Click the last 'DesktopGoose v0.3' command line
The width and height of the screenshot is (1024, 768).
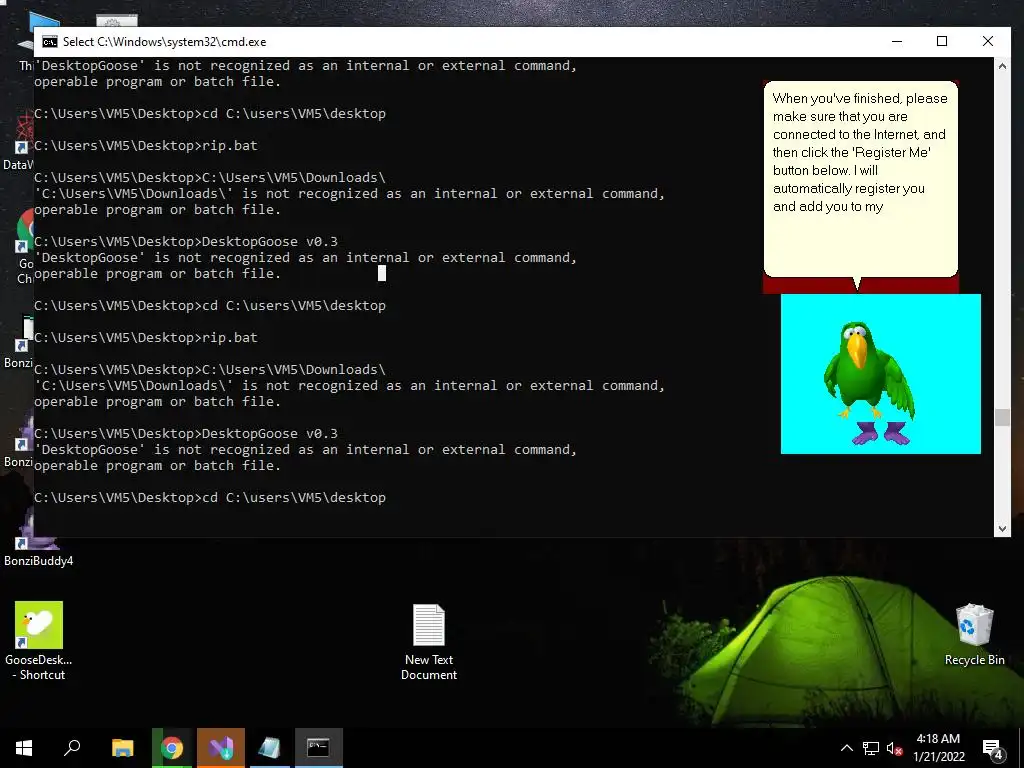185,434
